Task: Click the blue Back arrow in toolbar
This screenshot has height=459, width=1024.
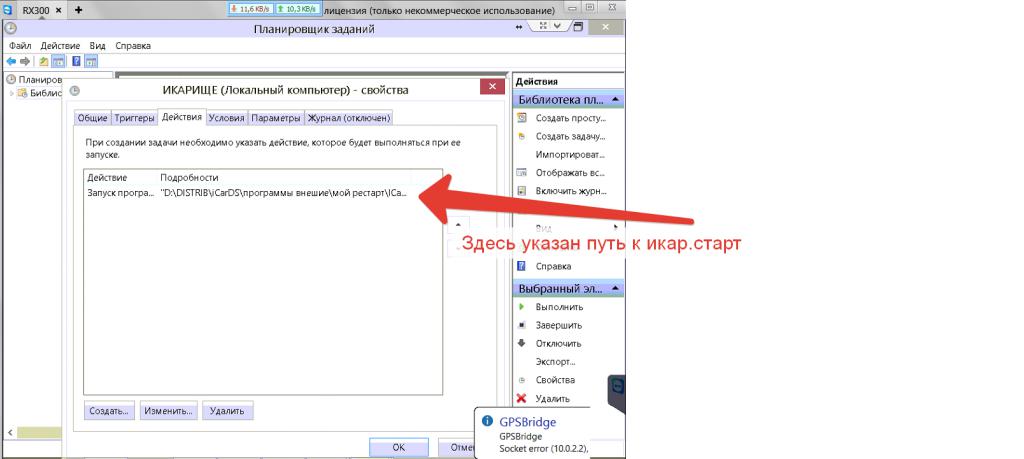Action: 11,61
